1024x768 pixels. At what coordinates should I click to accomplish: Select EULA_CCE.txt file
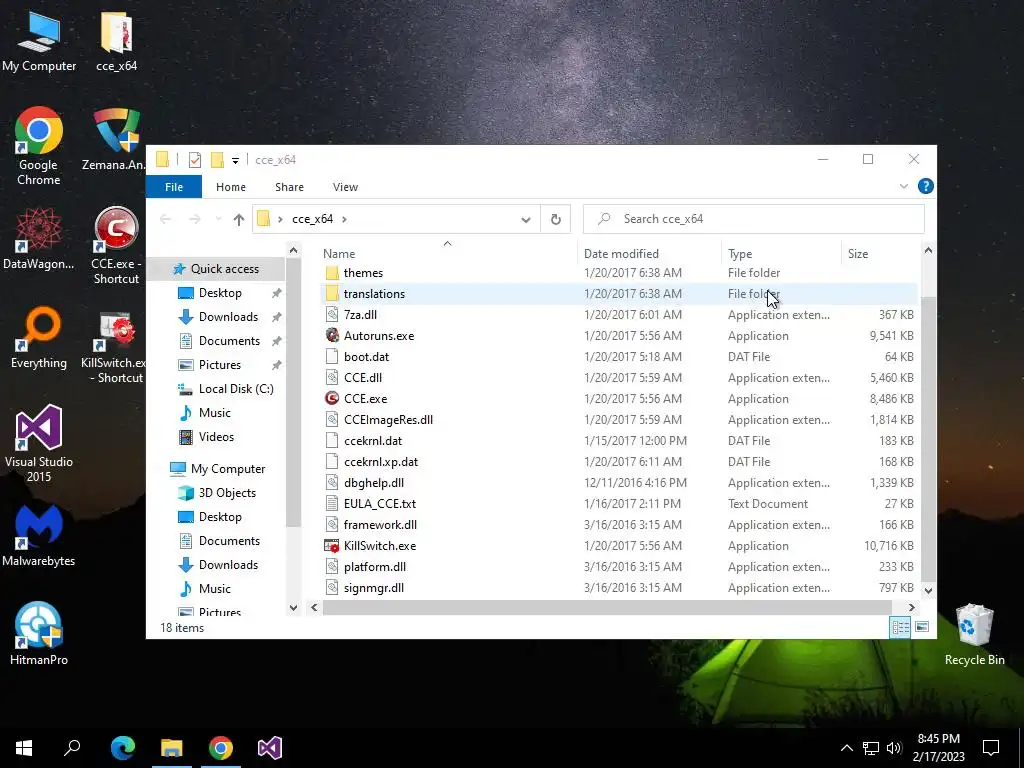[379, 504]
